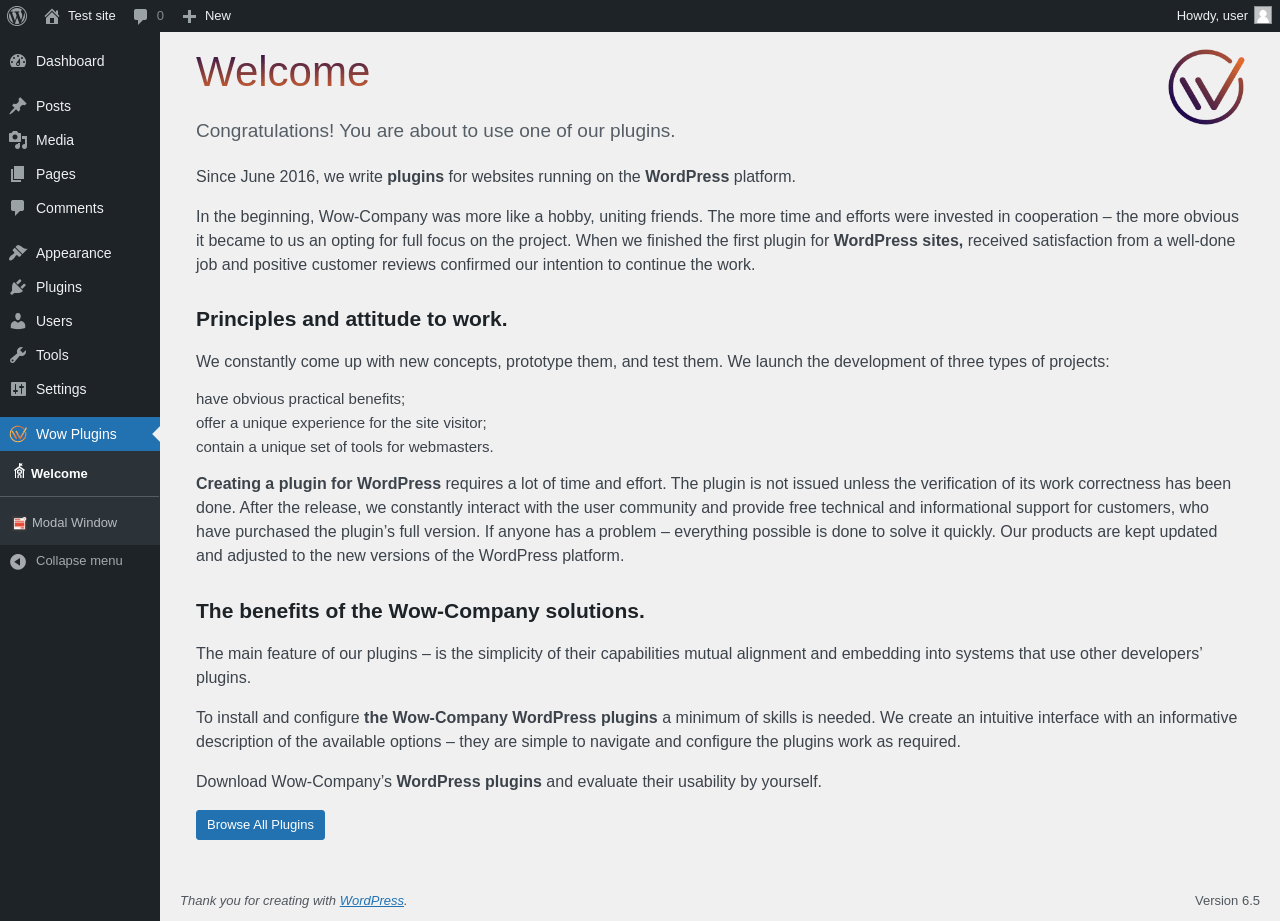Select the Modal Window submenu item
The height and width of the screenshot is (921, 1280).
click(74, 523)
